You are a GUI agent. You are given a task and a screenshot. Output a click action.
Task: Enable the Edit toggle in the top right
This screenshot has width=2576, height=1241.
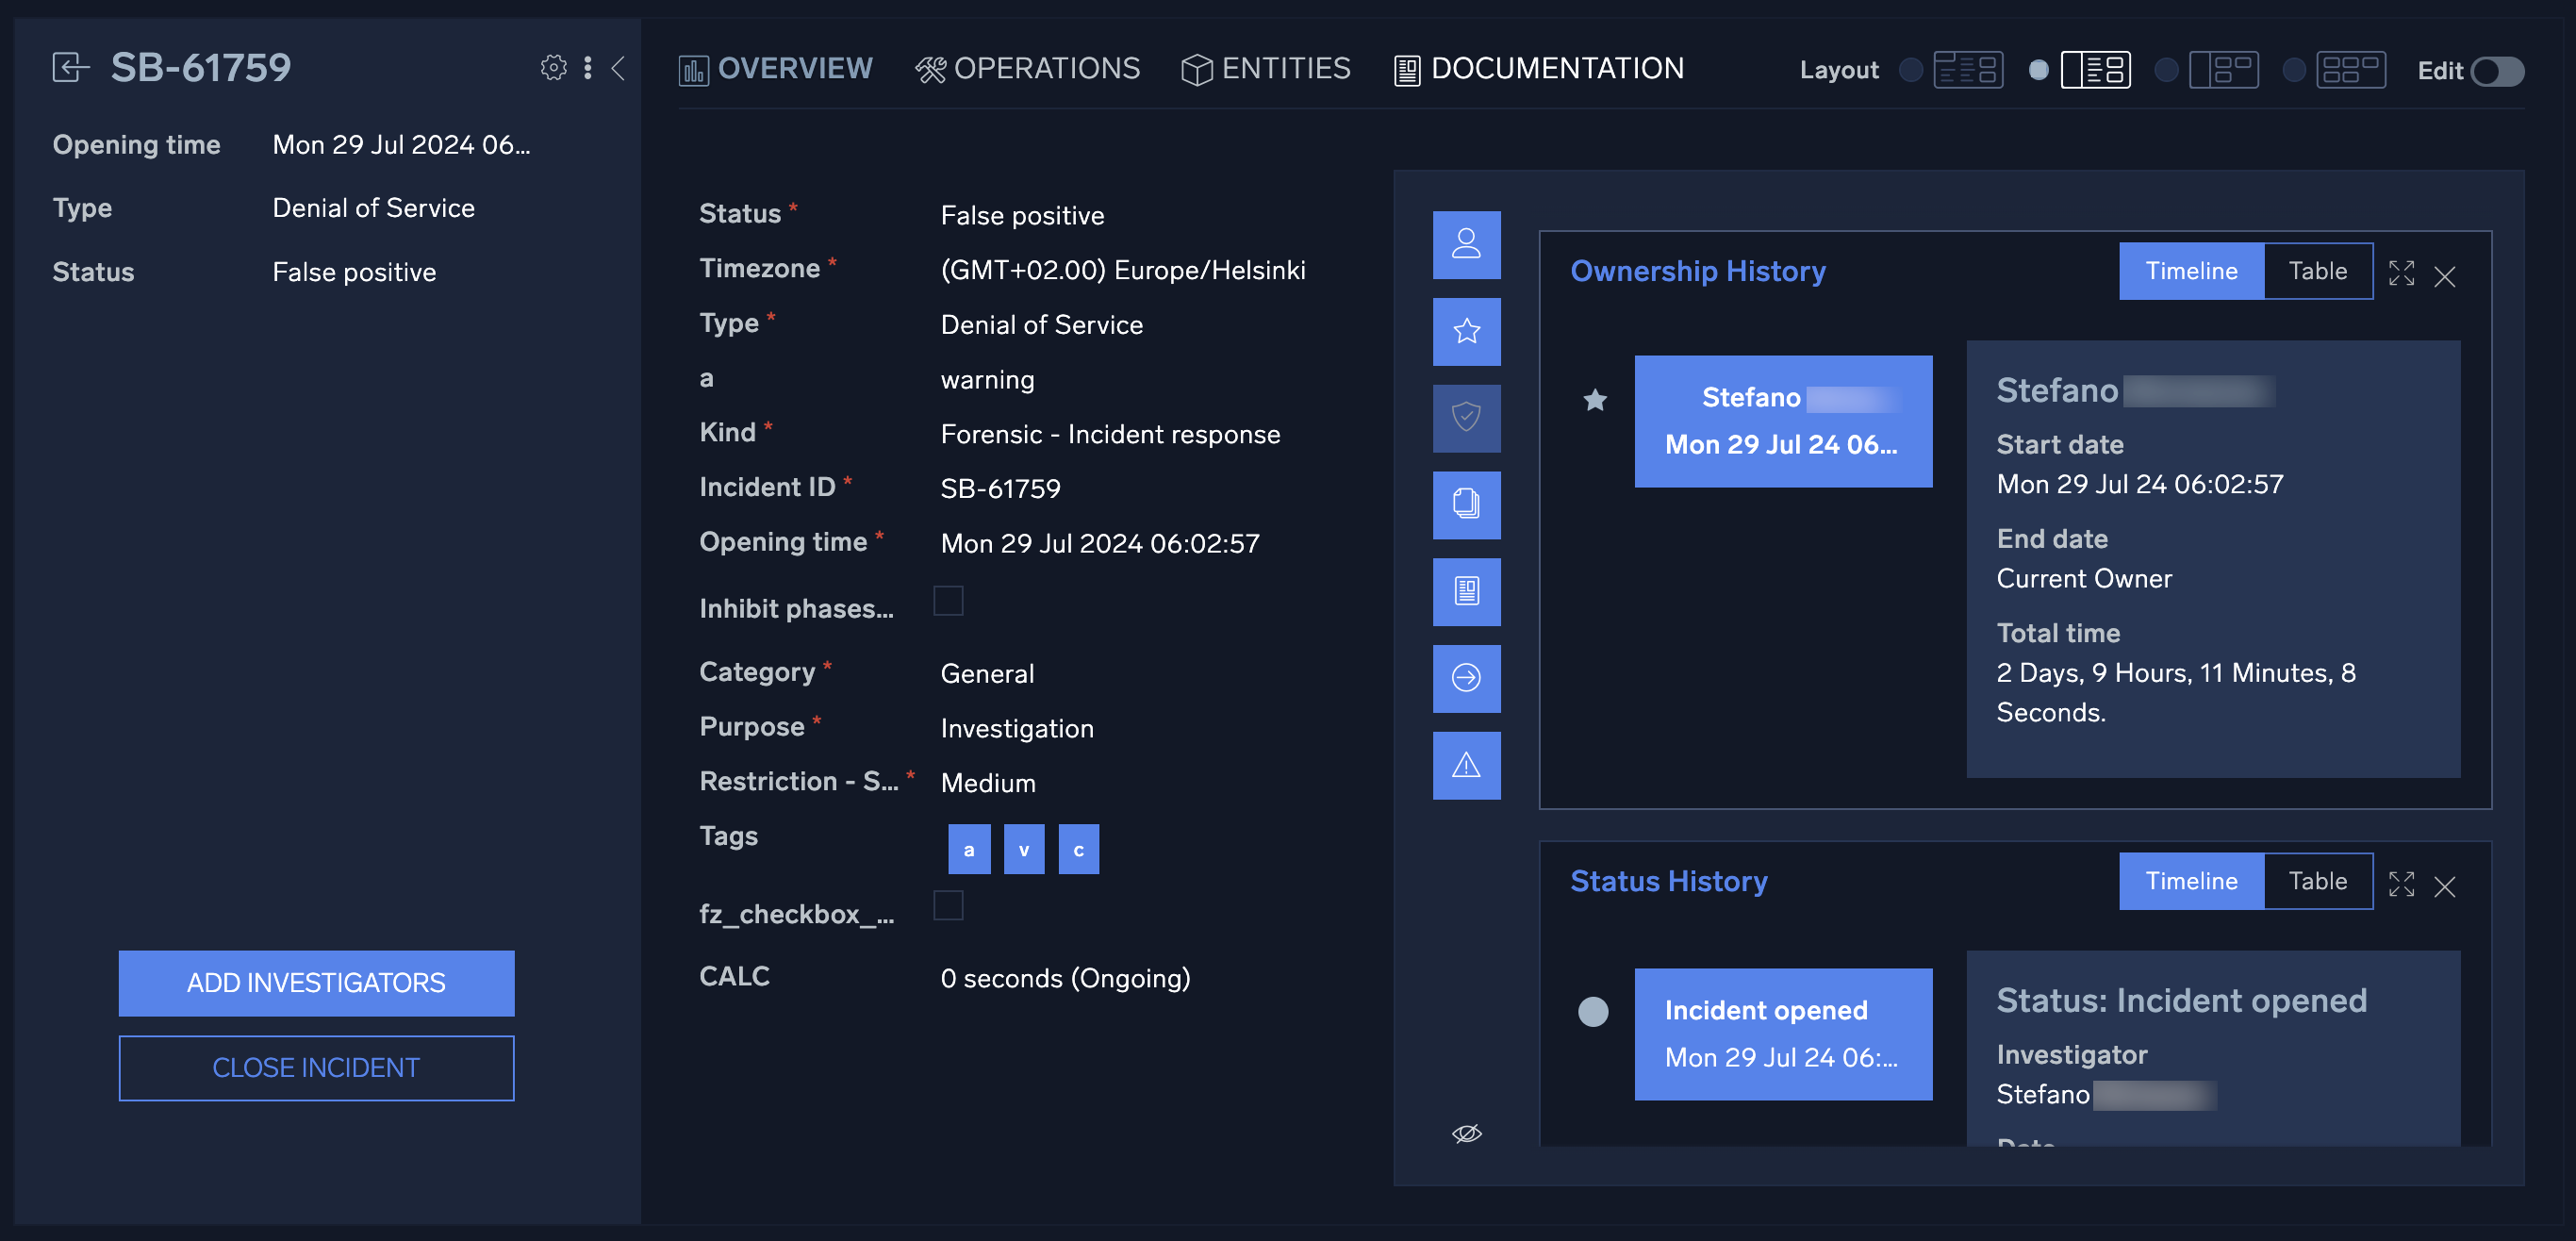(2496, 71)
